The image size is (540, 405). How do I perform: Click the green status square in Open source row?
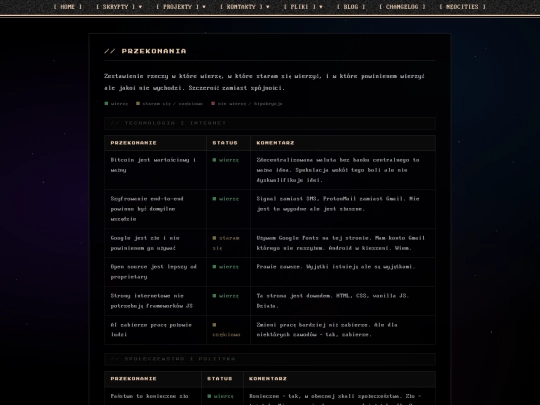click(x=214, y=267)
